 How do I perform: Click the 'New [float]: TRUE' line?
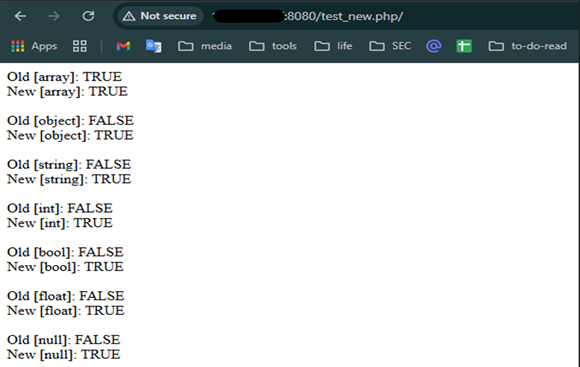pyautogui.click(x=66, y=311)
